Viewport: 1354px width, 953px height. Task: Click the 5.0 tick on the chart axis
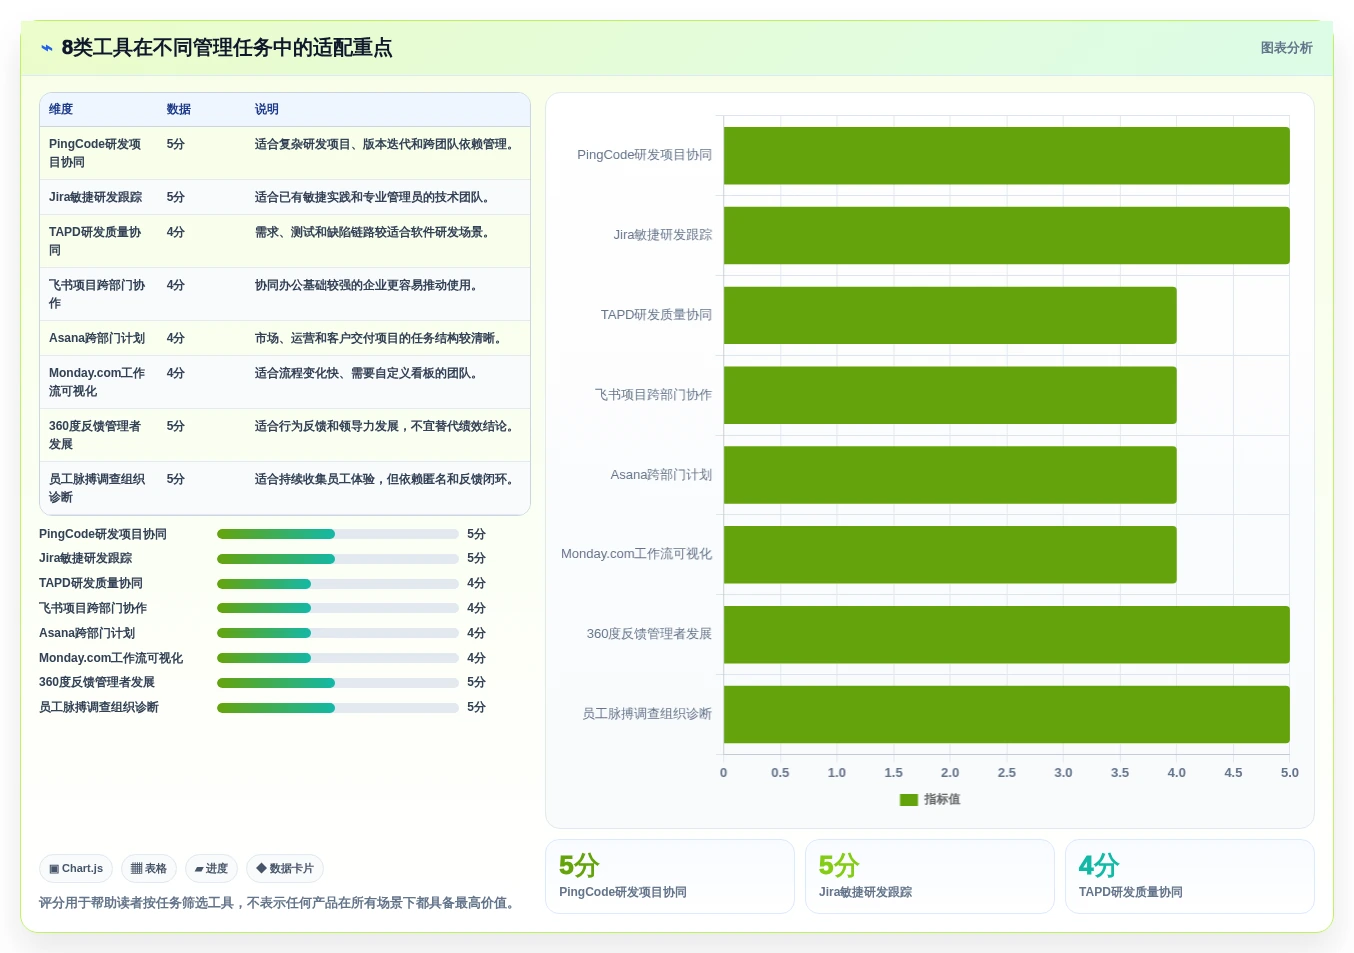tap(1290, 773)
